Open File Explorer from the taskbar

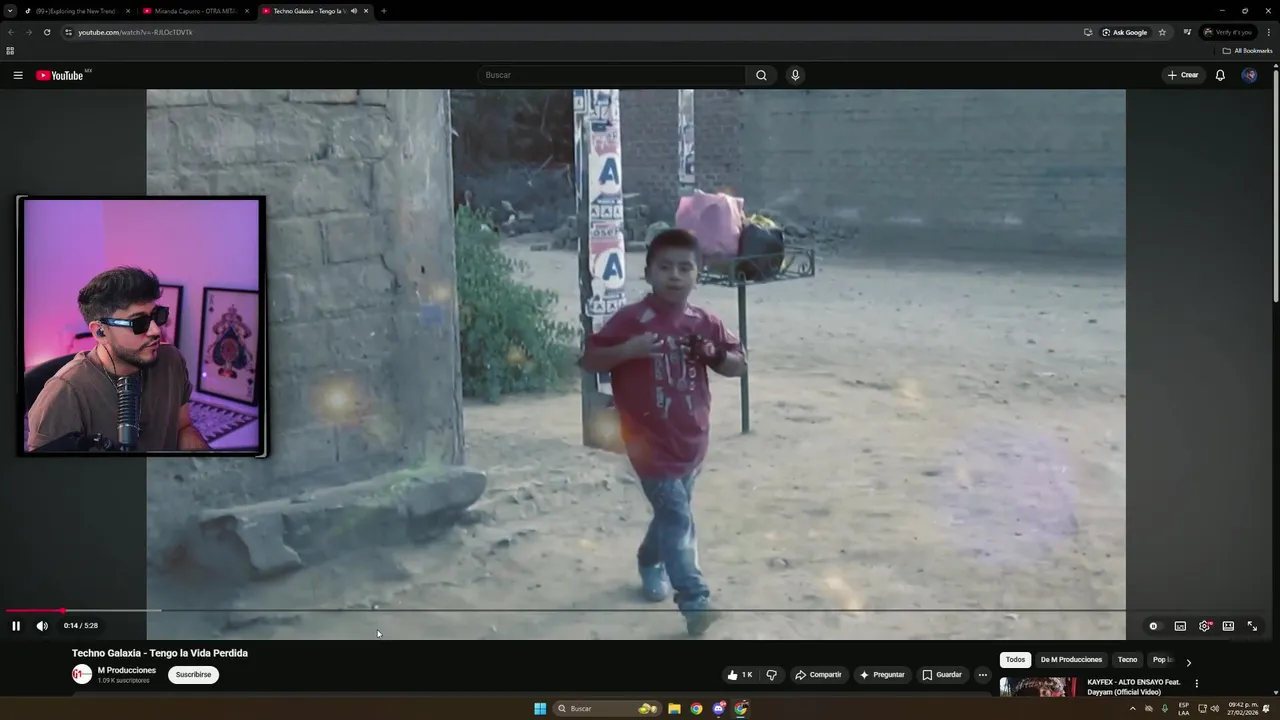coord(675,709)
